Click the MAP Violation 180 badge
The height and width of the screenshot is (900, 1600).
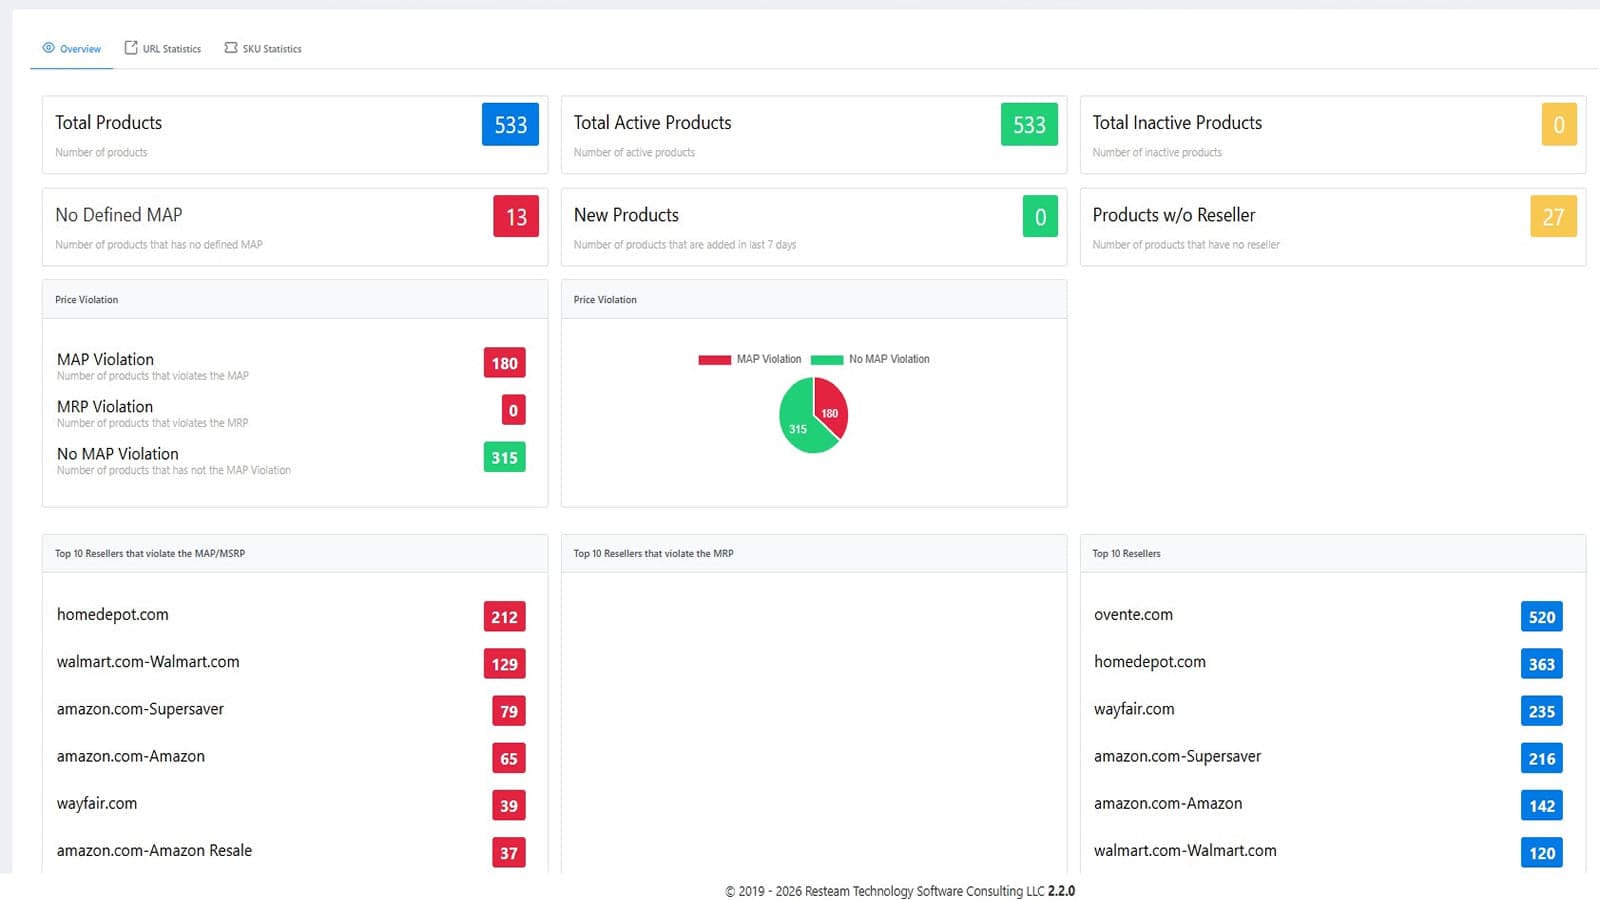[504, 363]
